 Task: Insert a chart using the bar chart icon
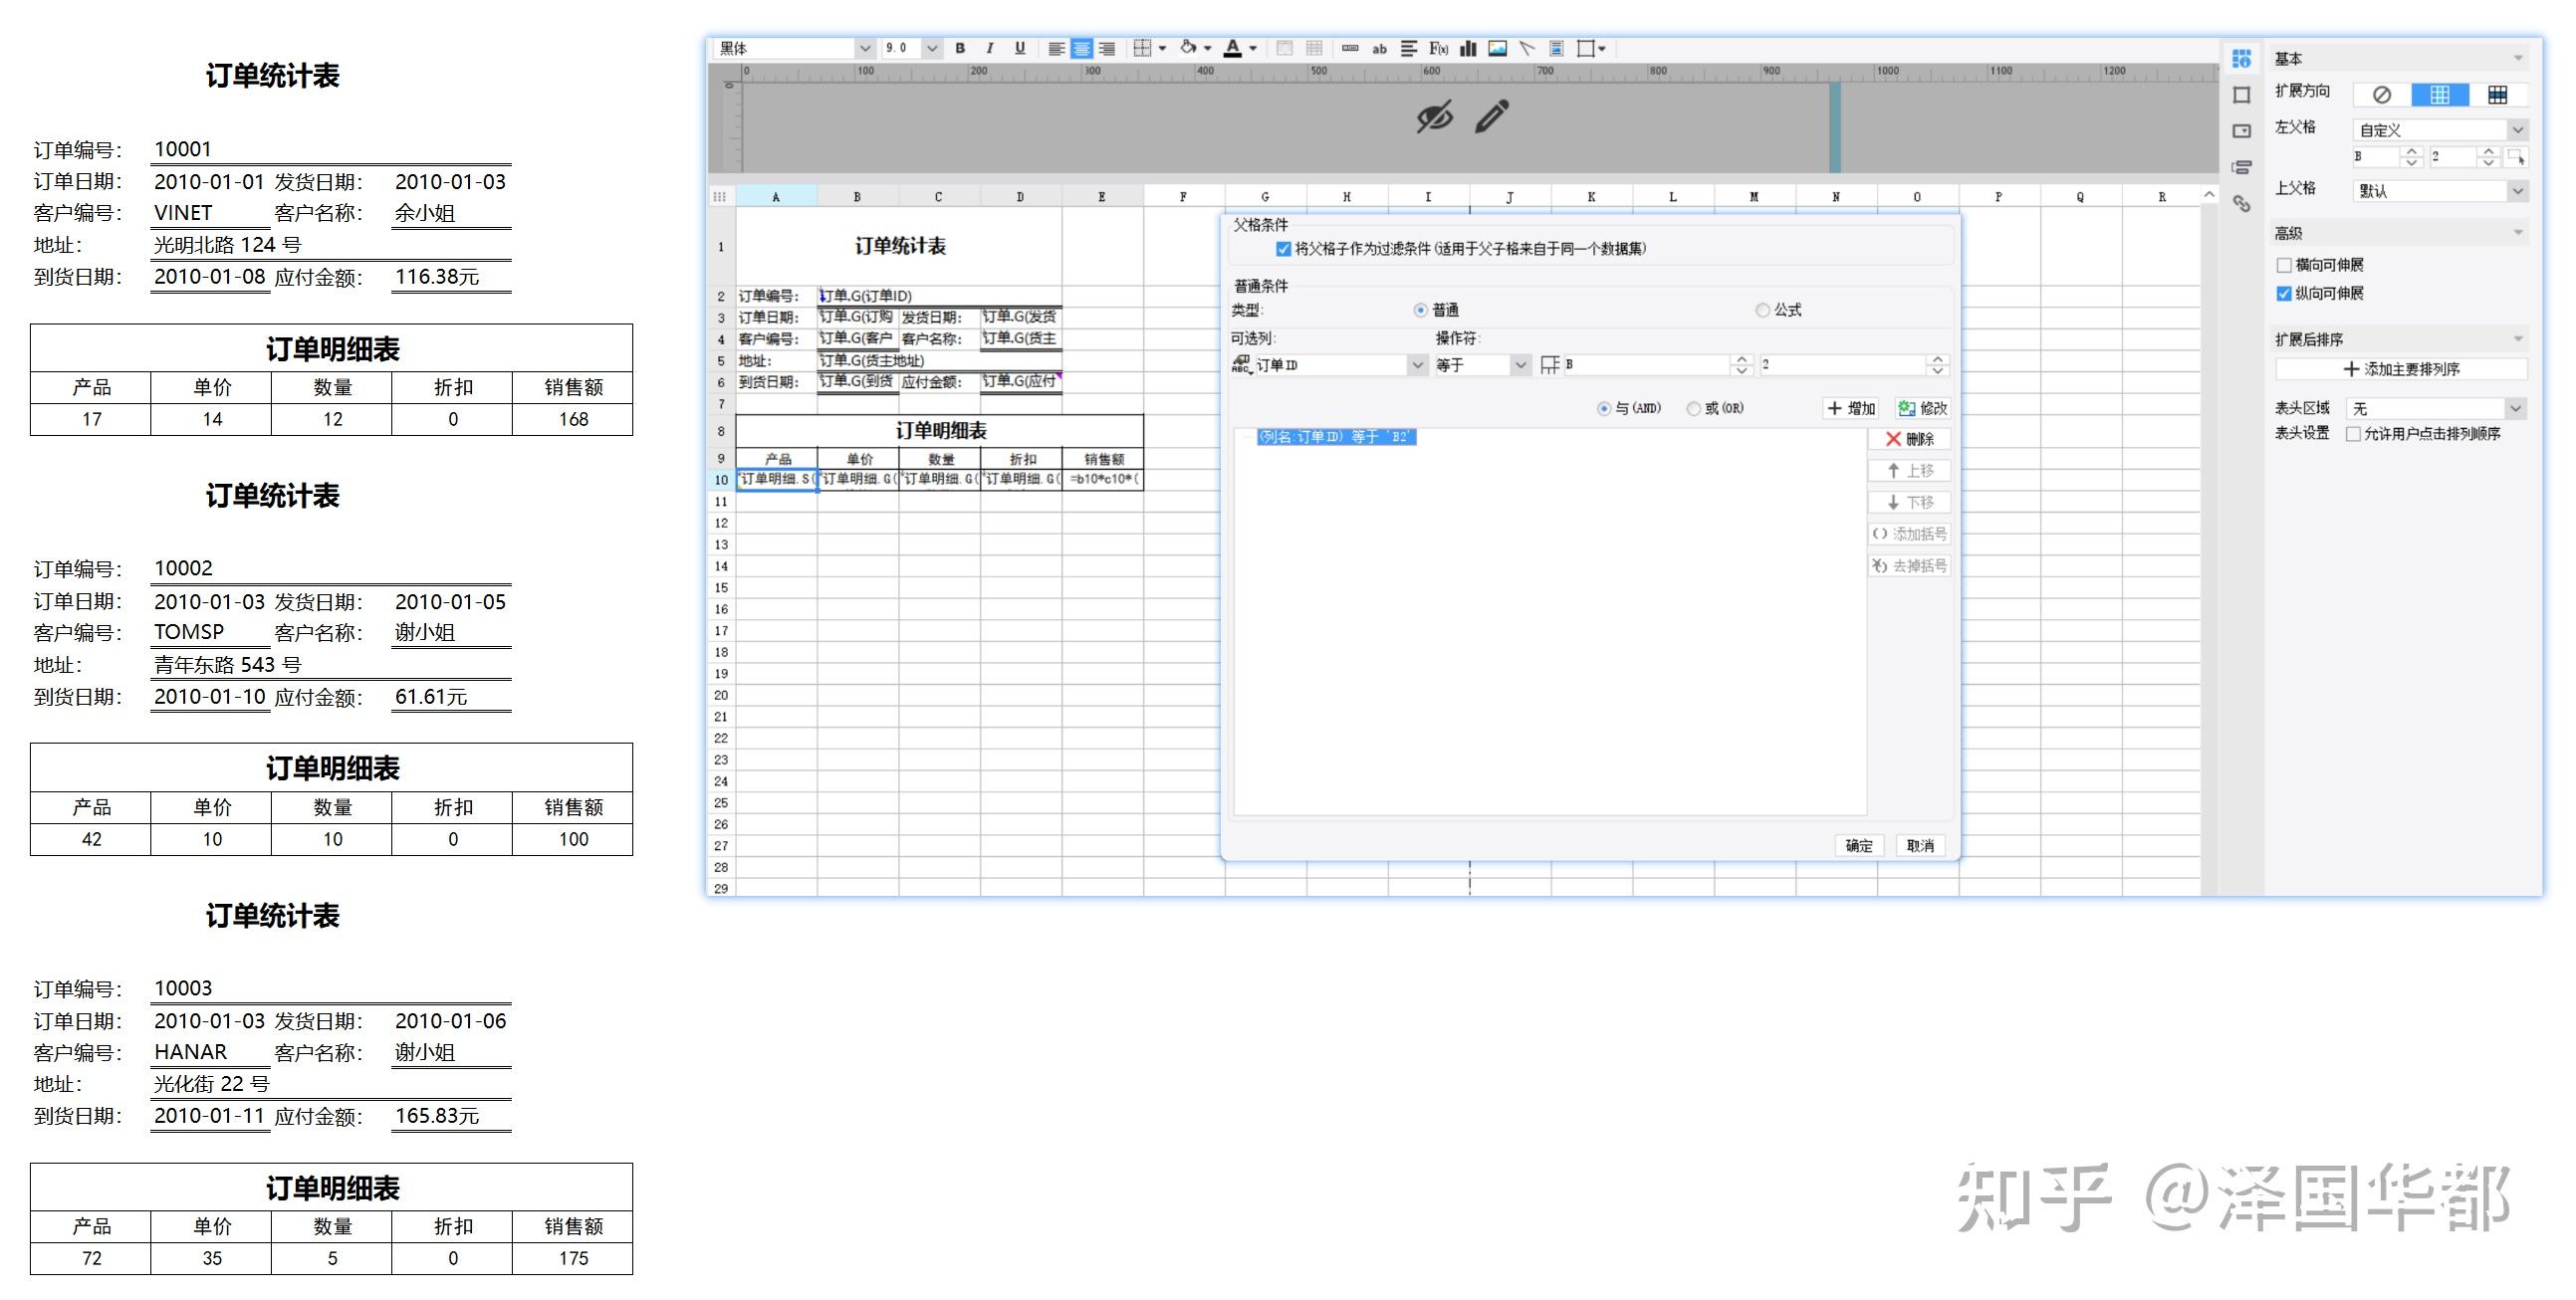click(1468, 48)
